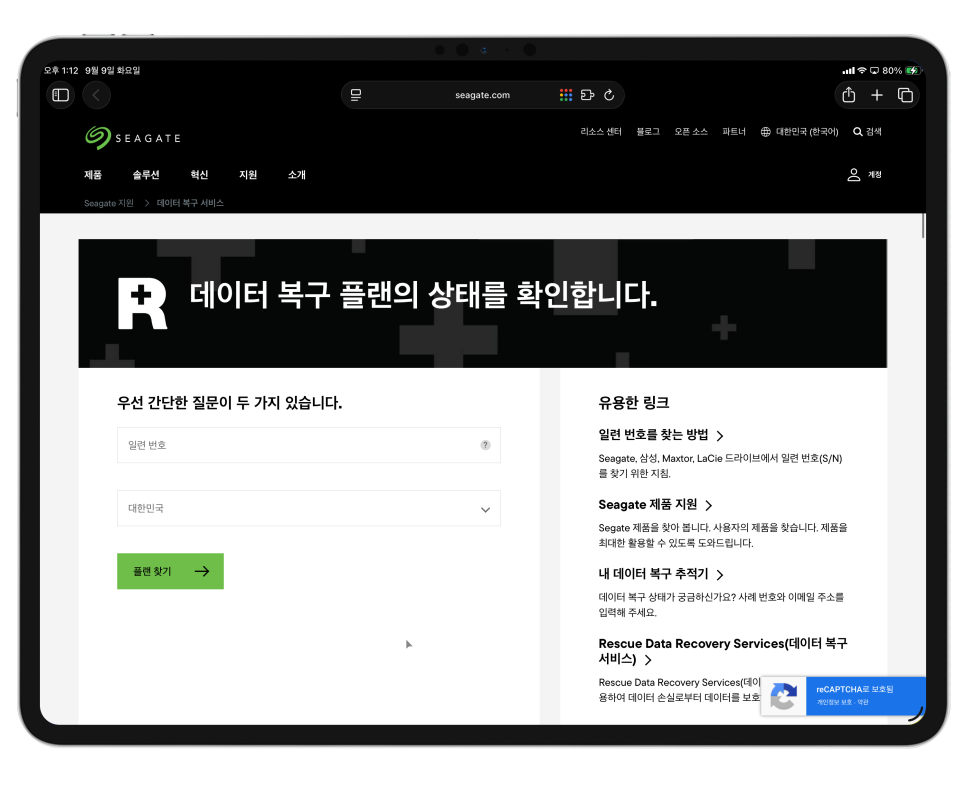Click the 데이터 복구 서비스 breadcrumb
Screen dimensions: 966x785
[190, 203]
